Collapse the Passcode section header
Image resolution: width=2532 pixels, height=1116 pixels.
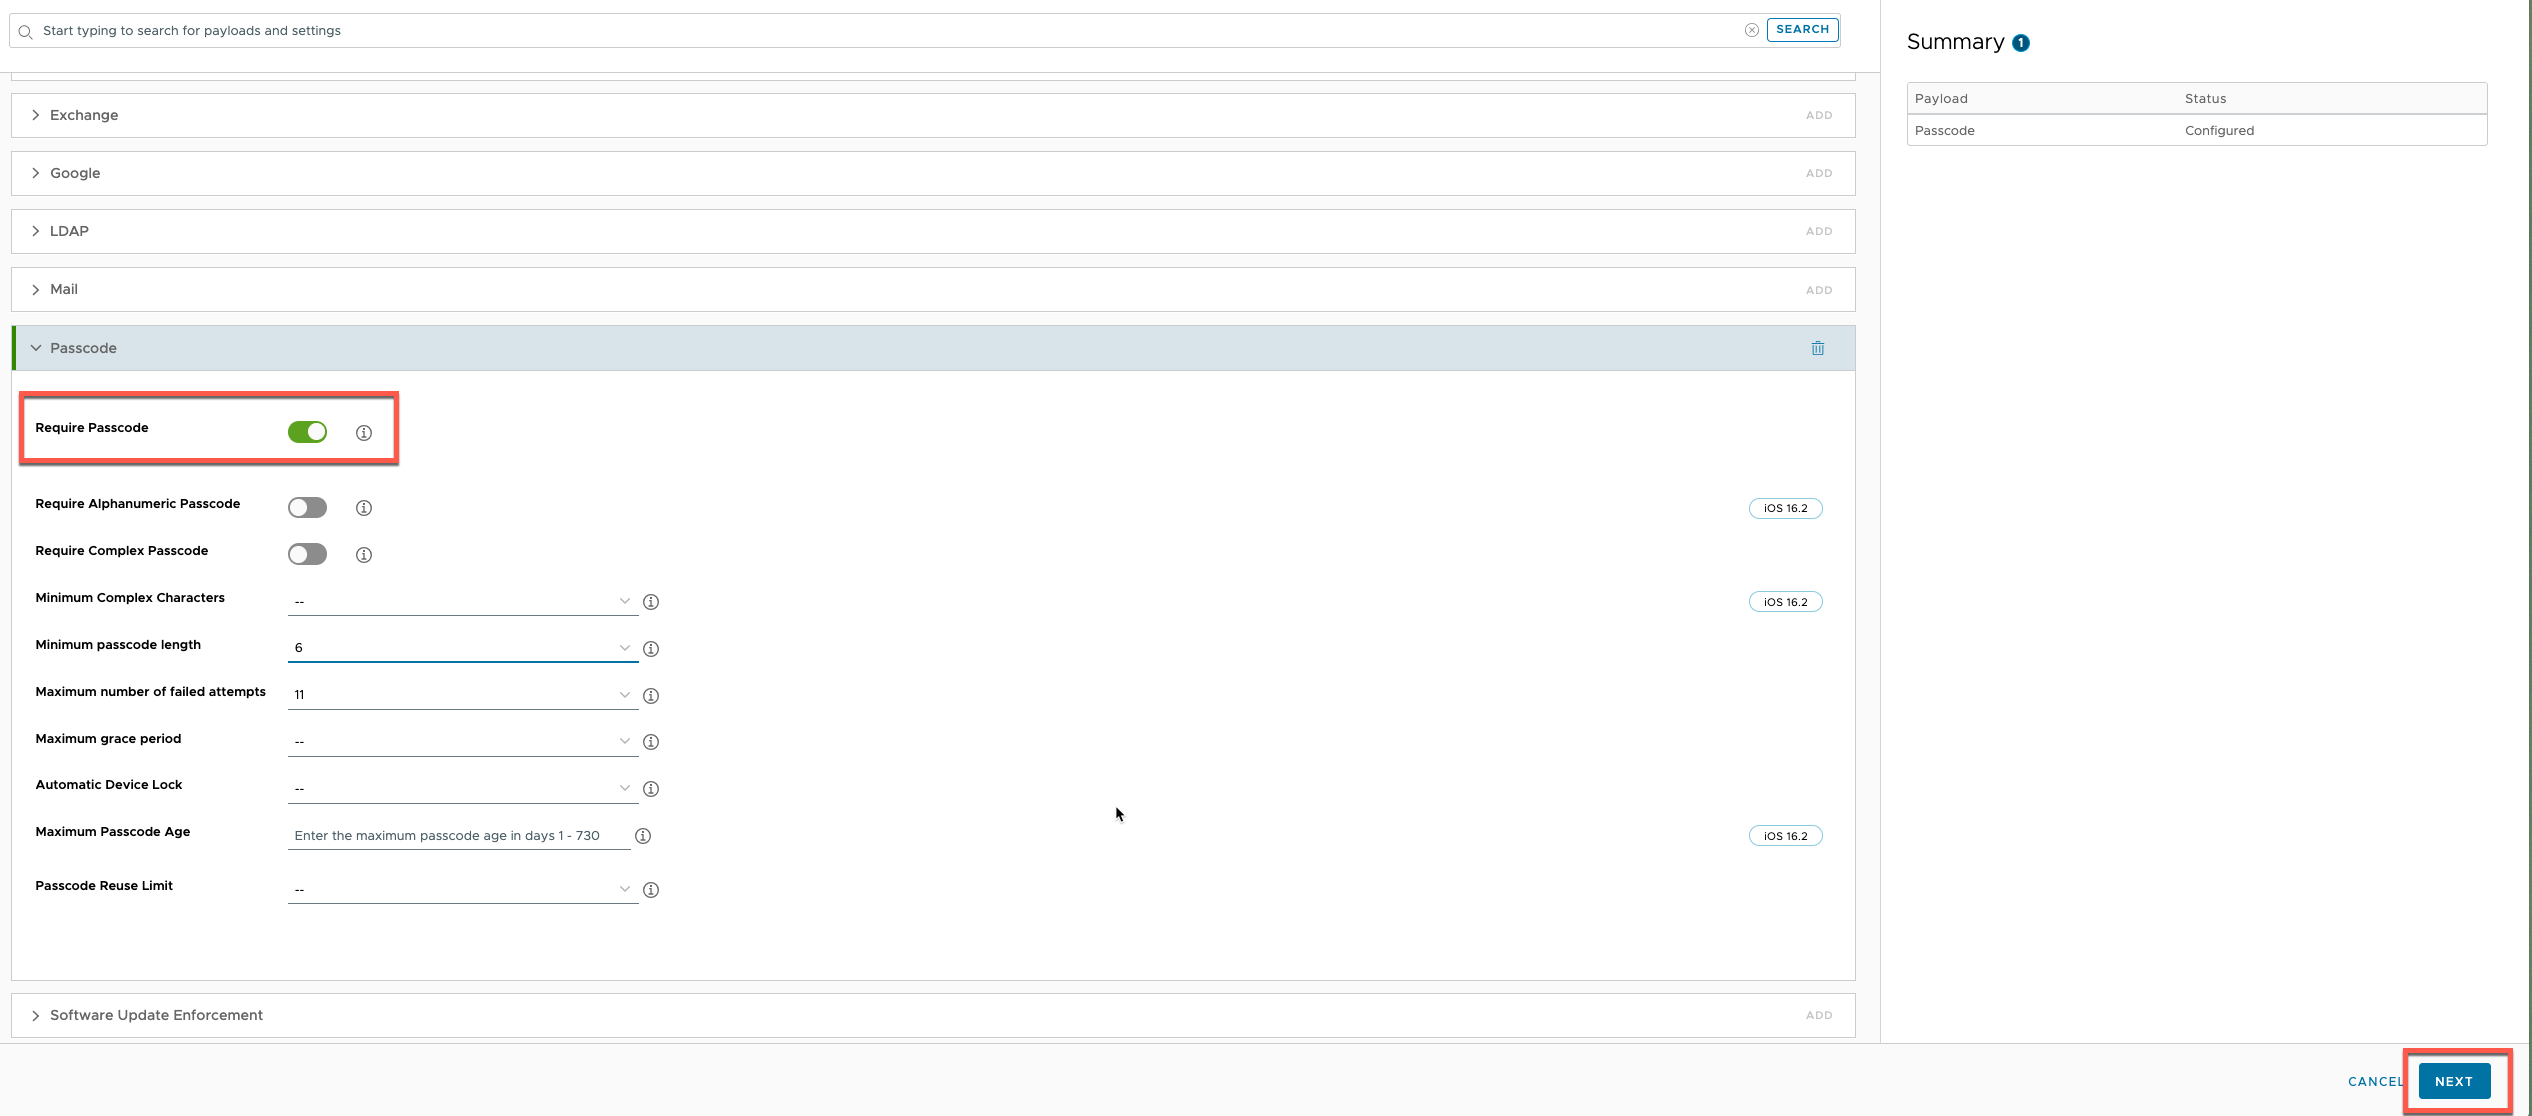83,348
